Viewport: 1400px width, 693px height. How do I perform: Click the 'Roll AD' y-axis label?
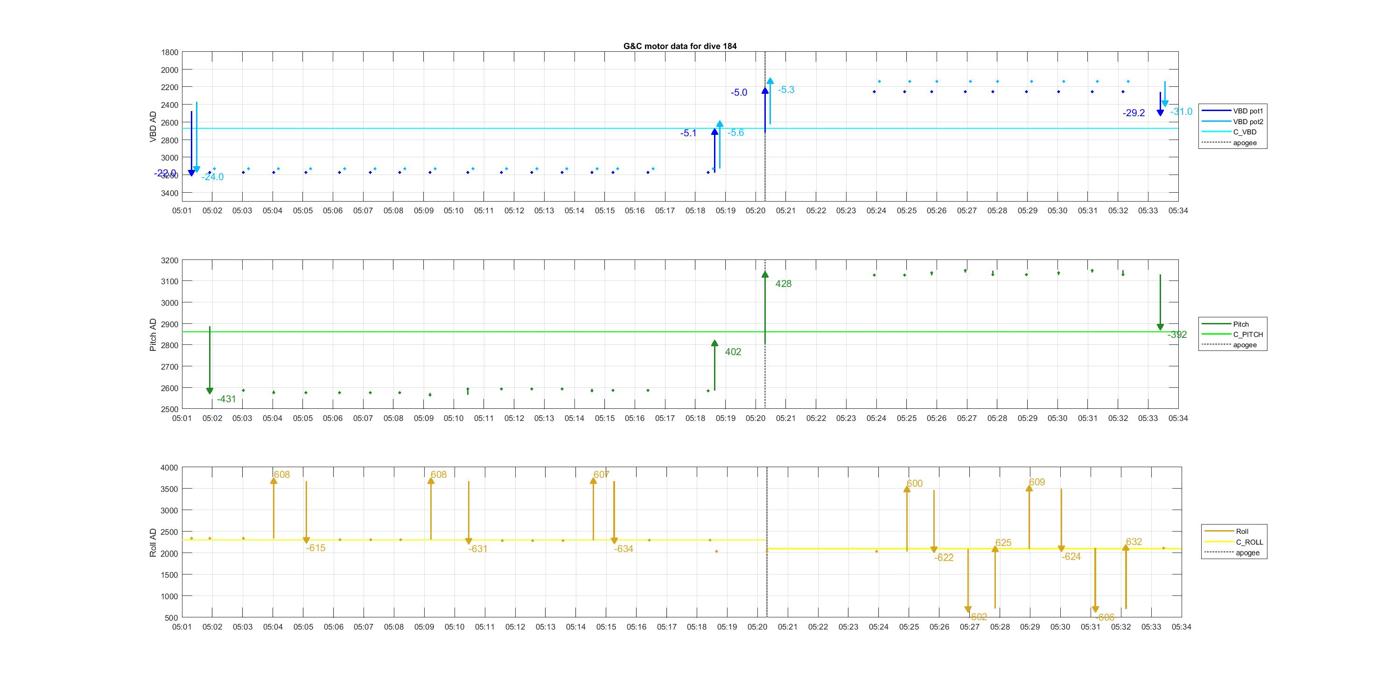(154, 542)
